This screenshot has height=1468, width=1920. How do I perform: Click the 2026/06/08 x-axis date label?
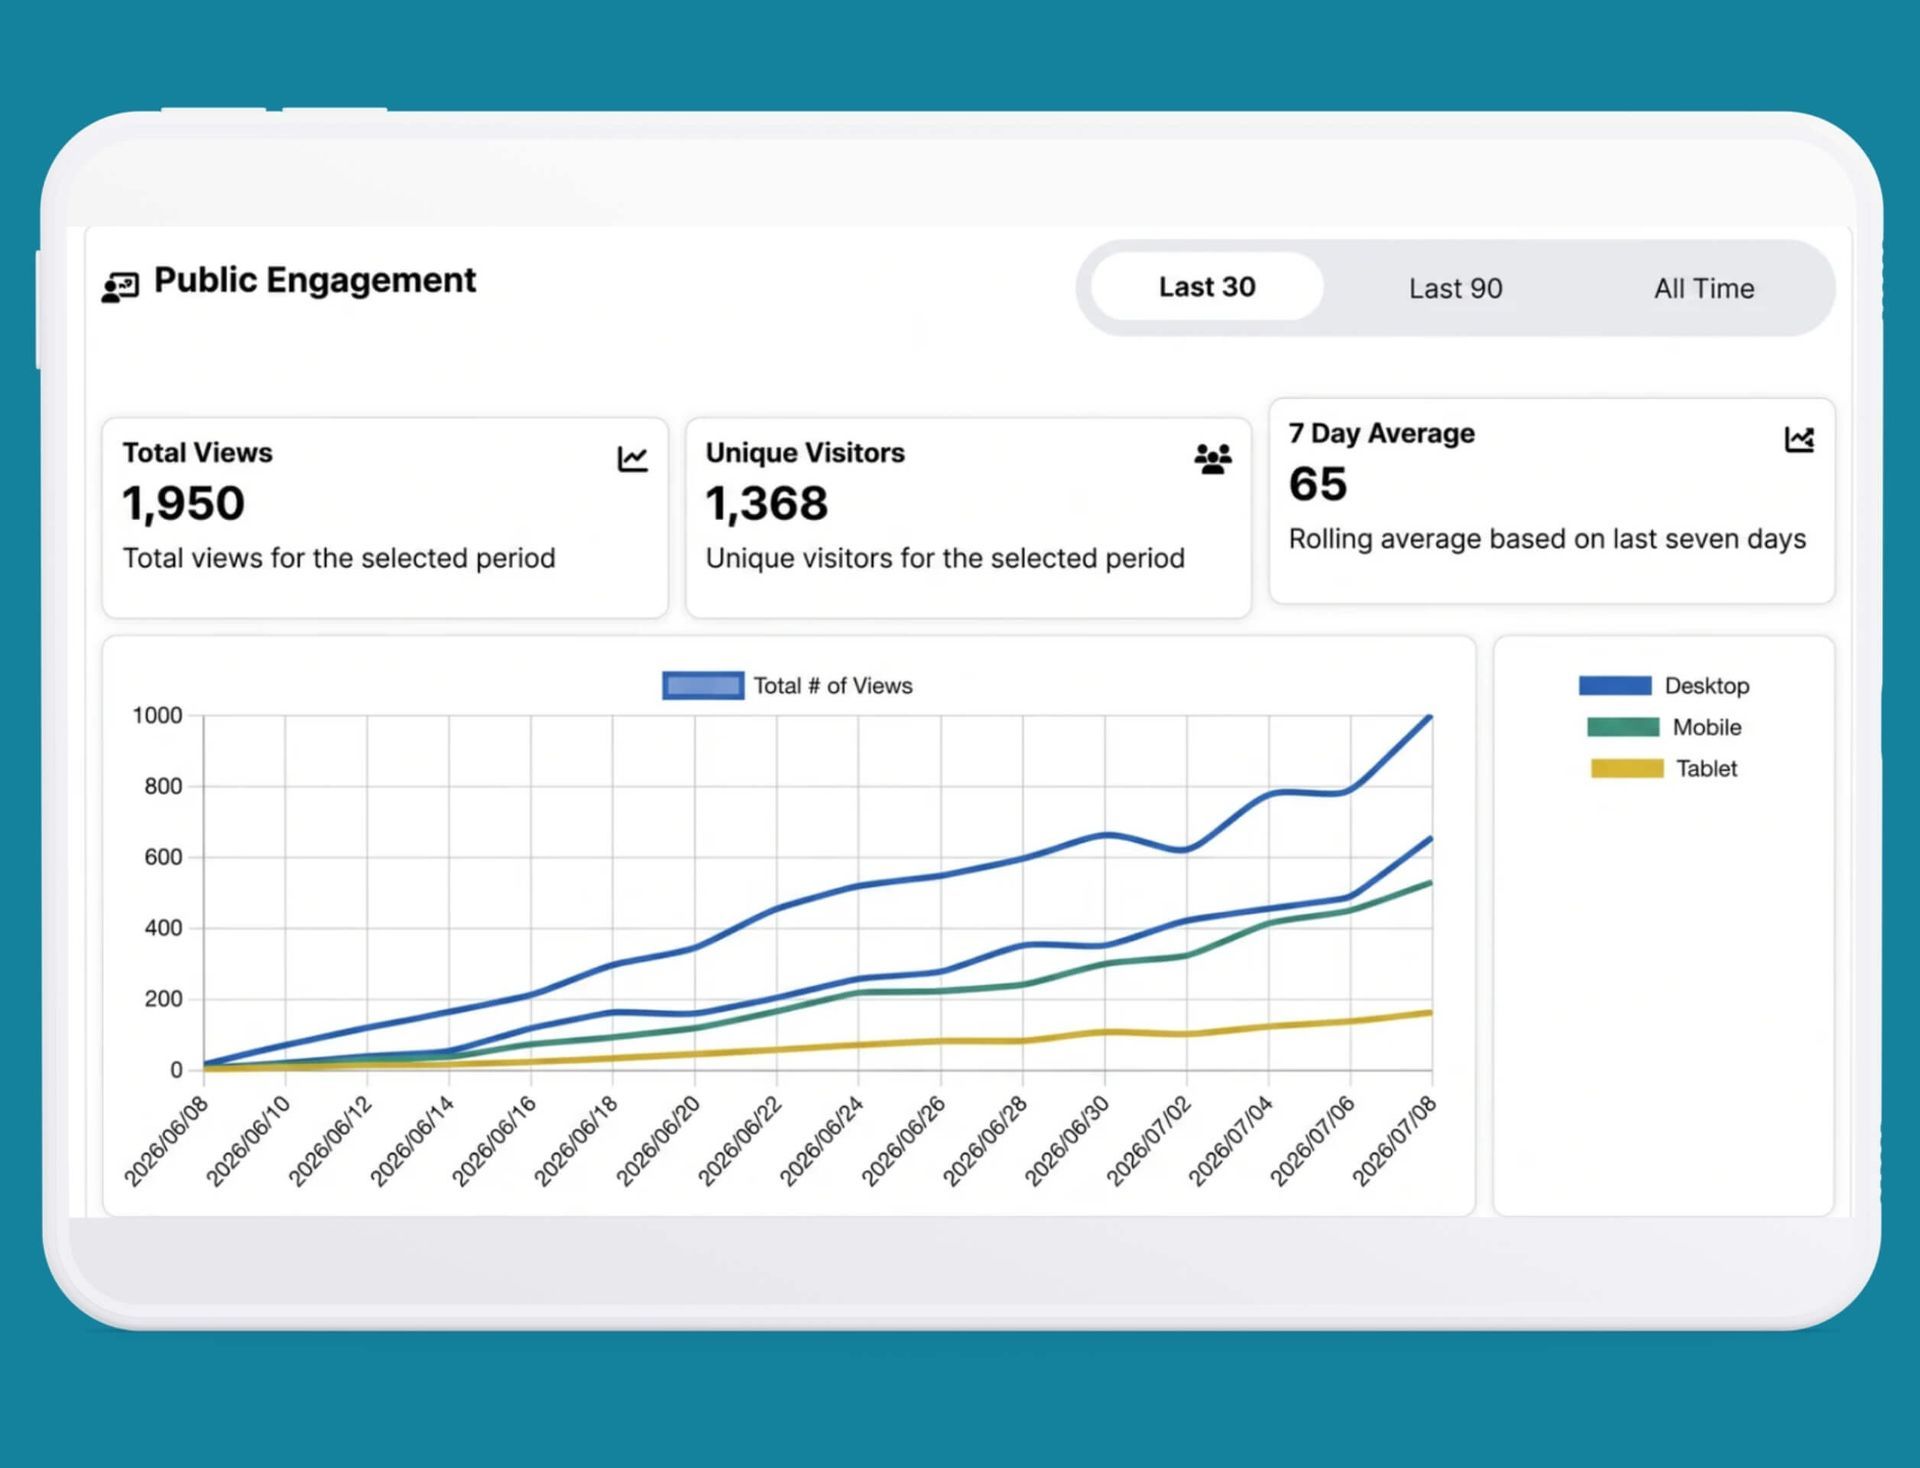point(166,1141)
